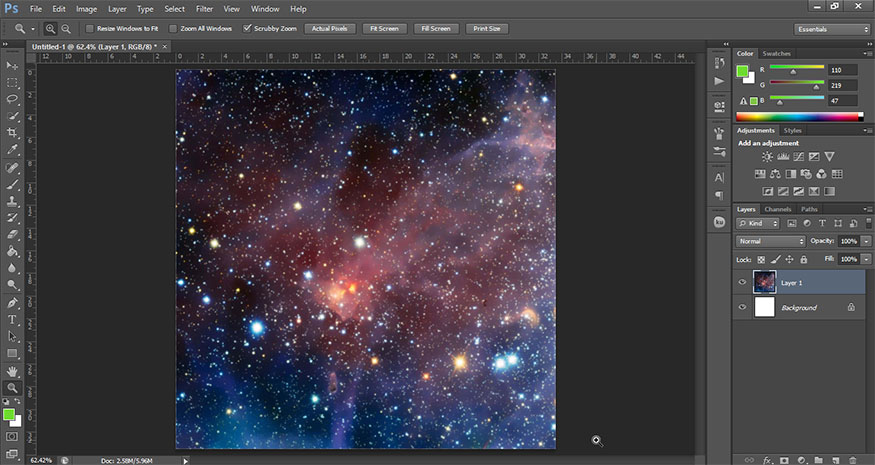Select the Pen tool

12,303
